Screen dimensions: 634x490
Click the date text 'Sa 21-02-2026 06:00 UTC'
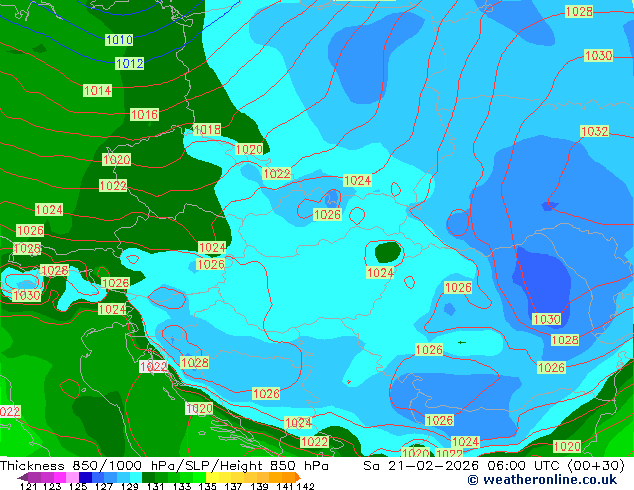461,465
